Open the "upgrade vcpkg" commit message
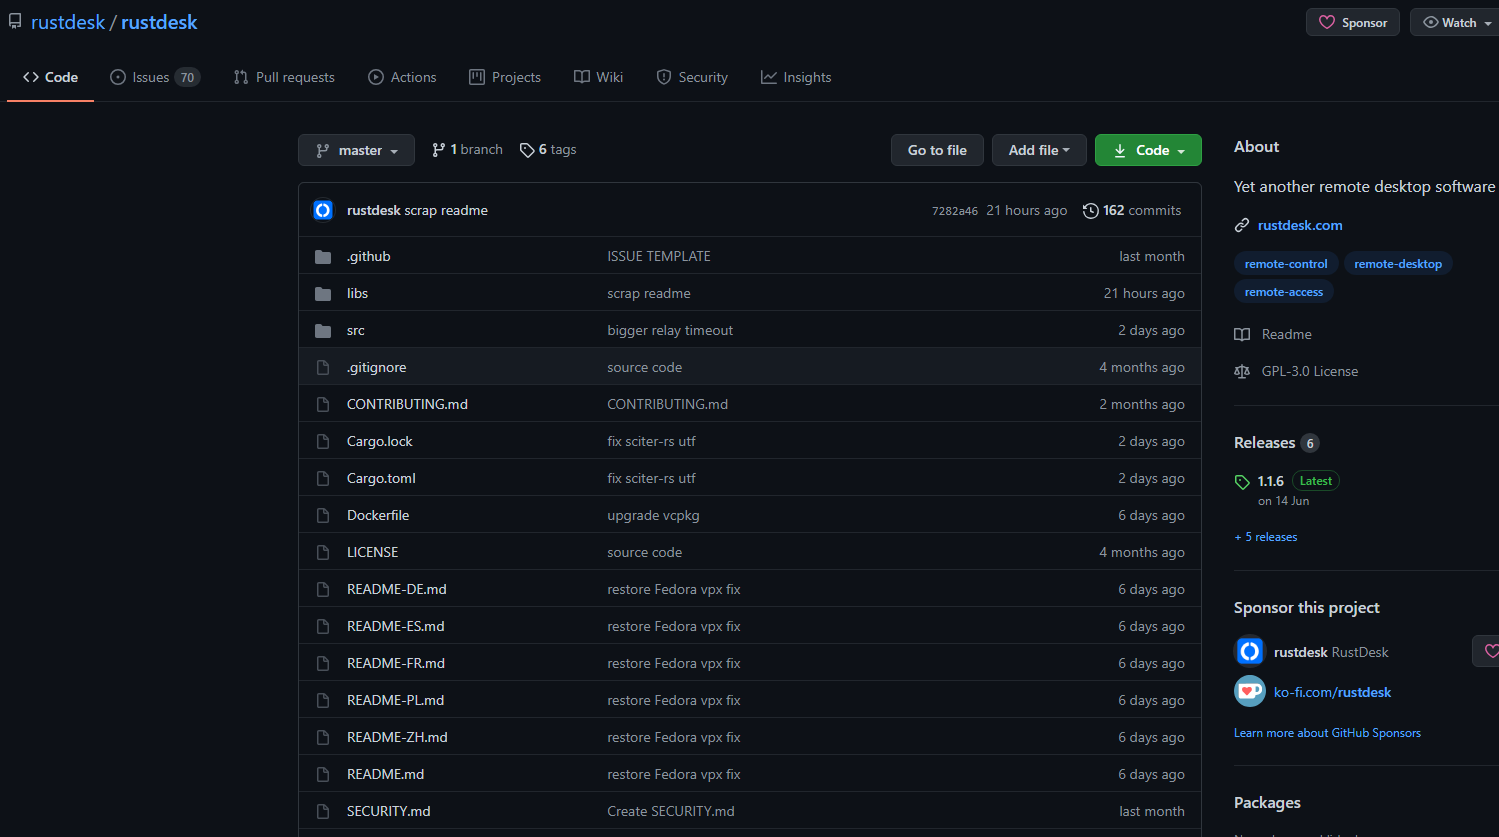The image size is (1499, 837). pyautogui.click(x=653, y=516)
